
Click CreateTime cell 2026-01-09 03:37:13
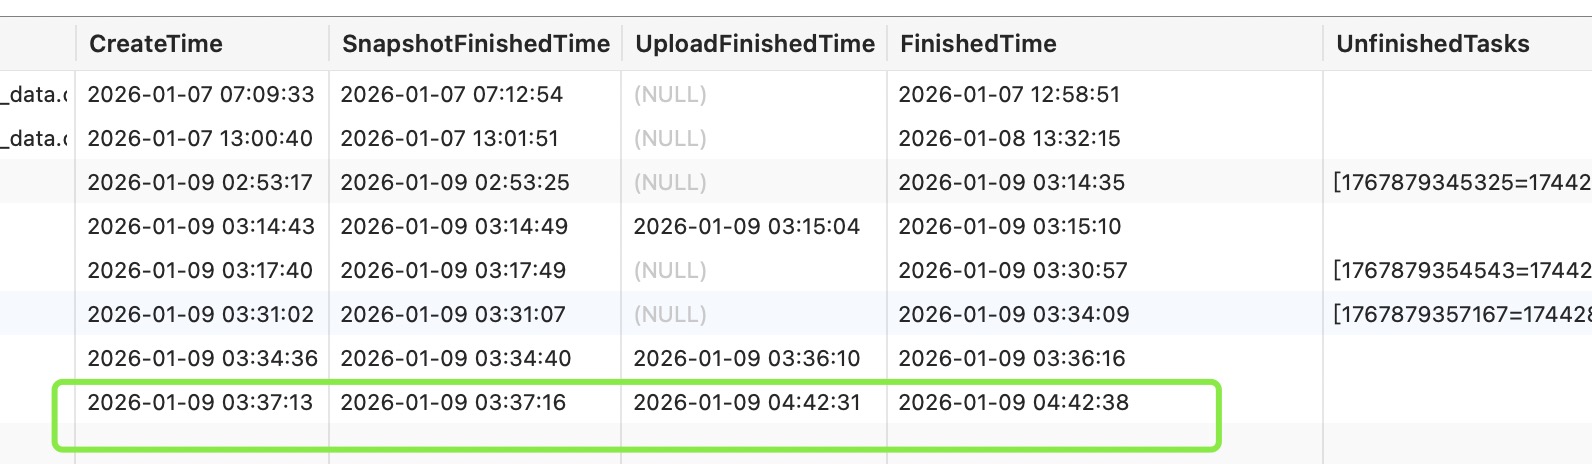tap(201, 403)
